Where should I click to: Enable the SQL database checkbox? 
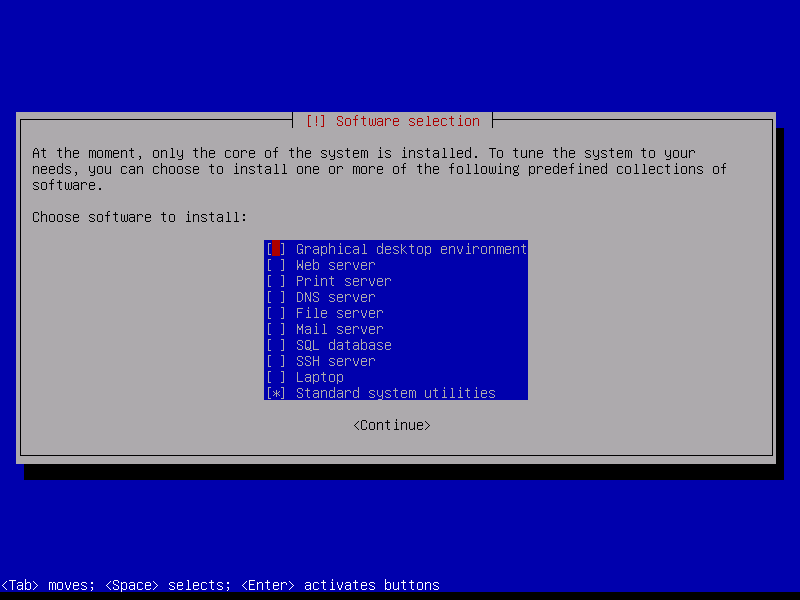coord(276,345)
